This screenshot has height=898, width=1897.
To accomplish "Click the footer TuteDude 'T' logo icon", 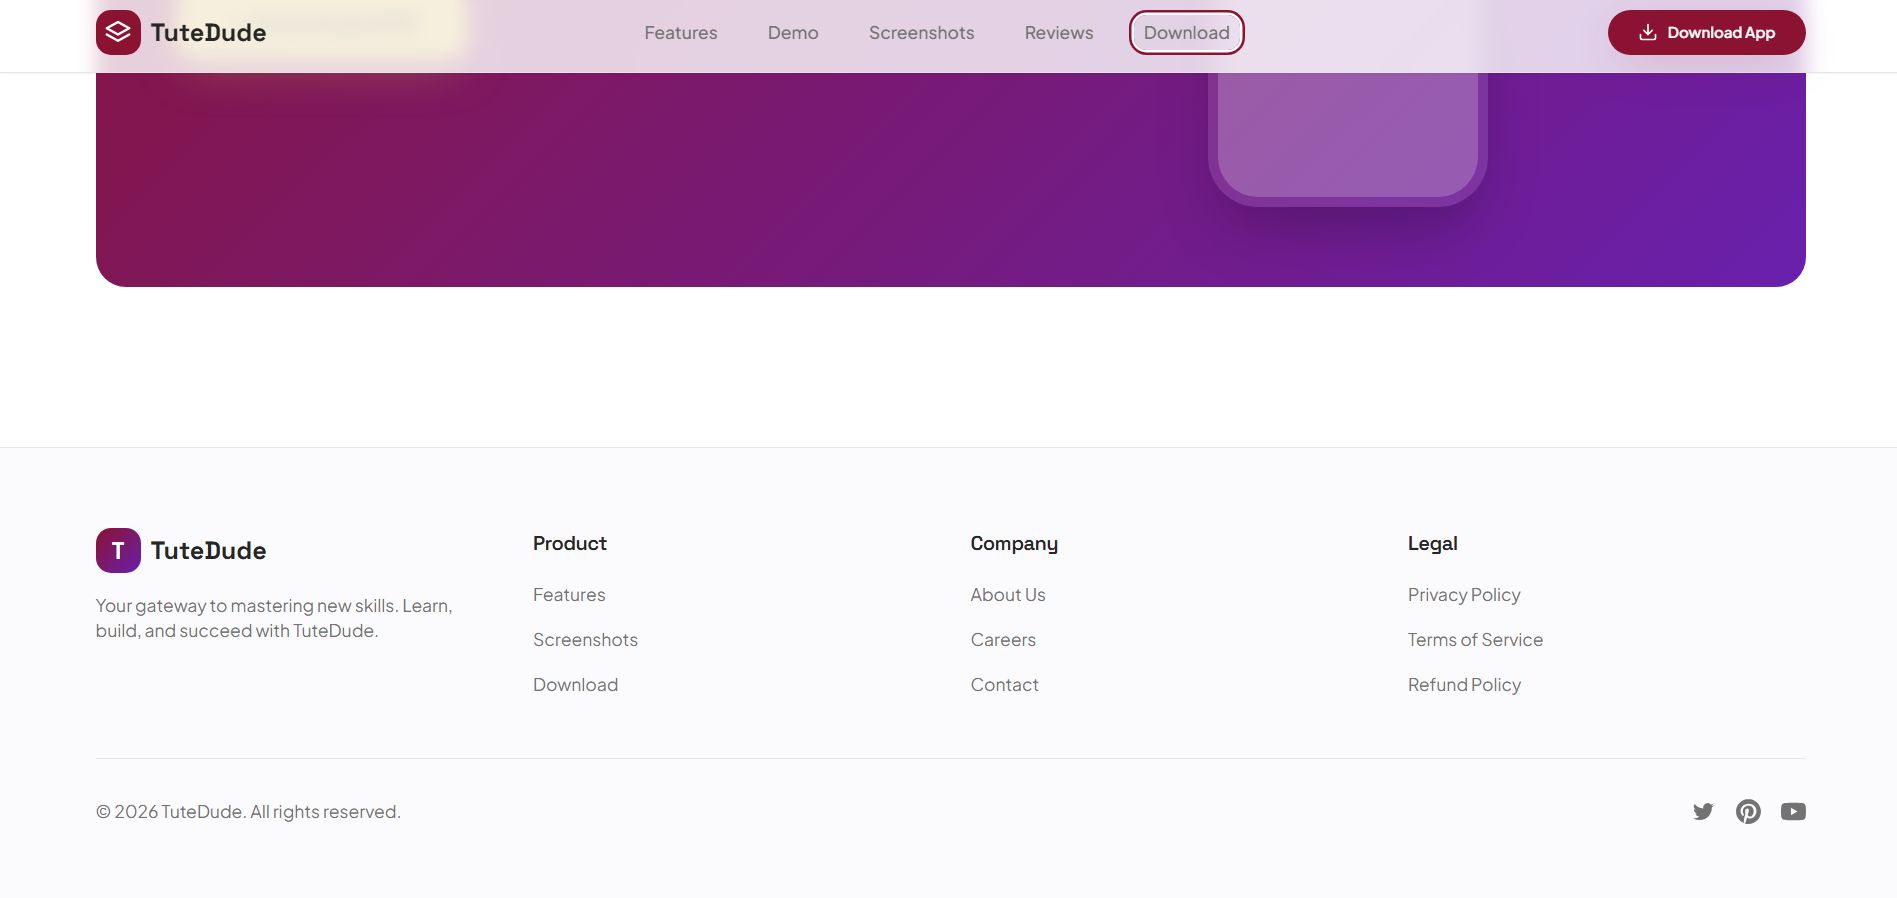I will [x=118, y=550].
